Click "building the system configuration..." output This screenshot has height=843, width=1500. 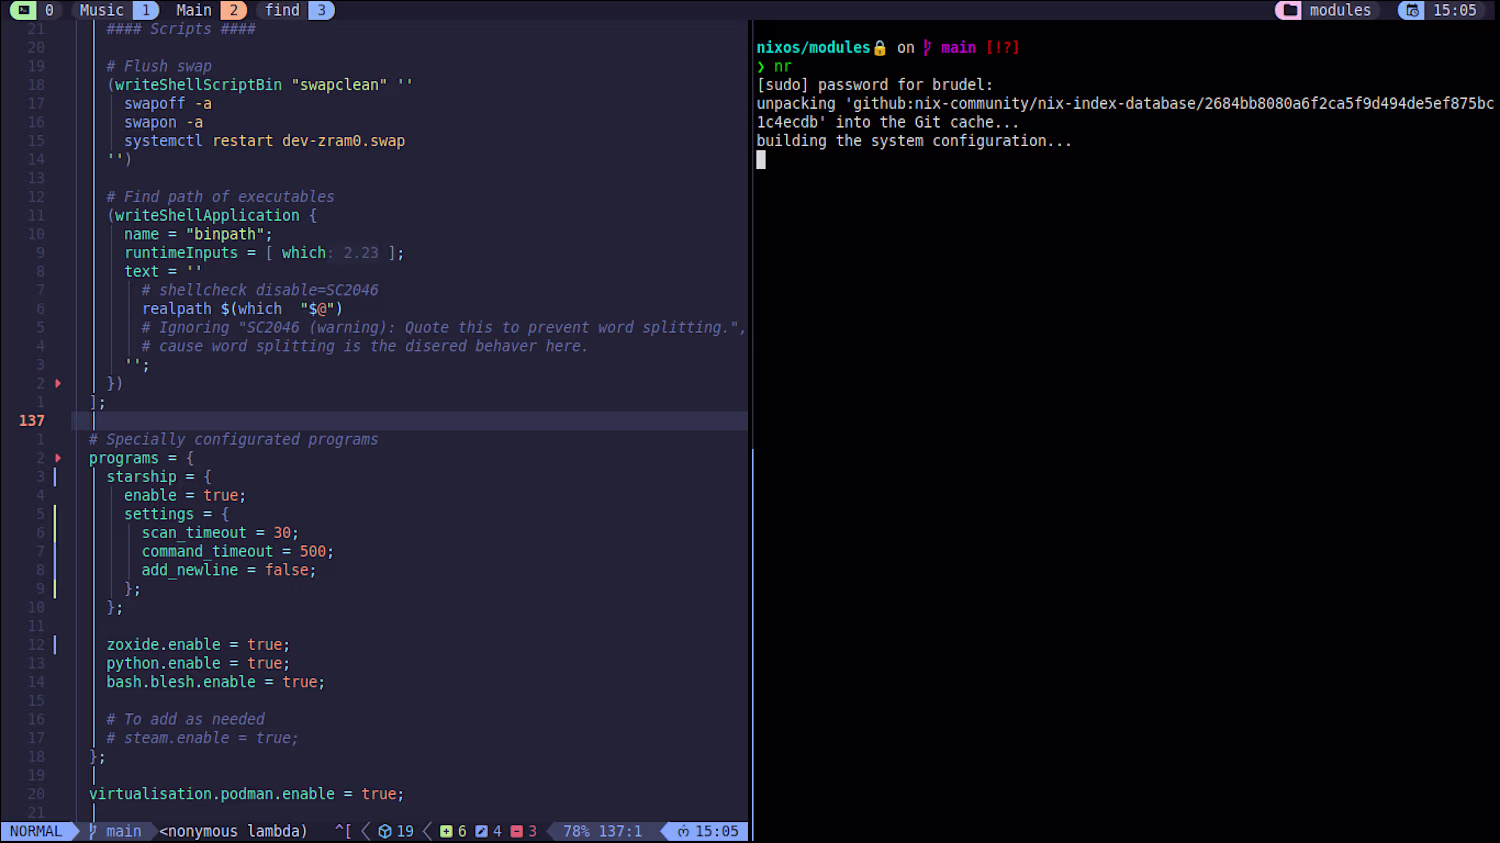(914, 141)
